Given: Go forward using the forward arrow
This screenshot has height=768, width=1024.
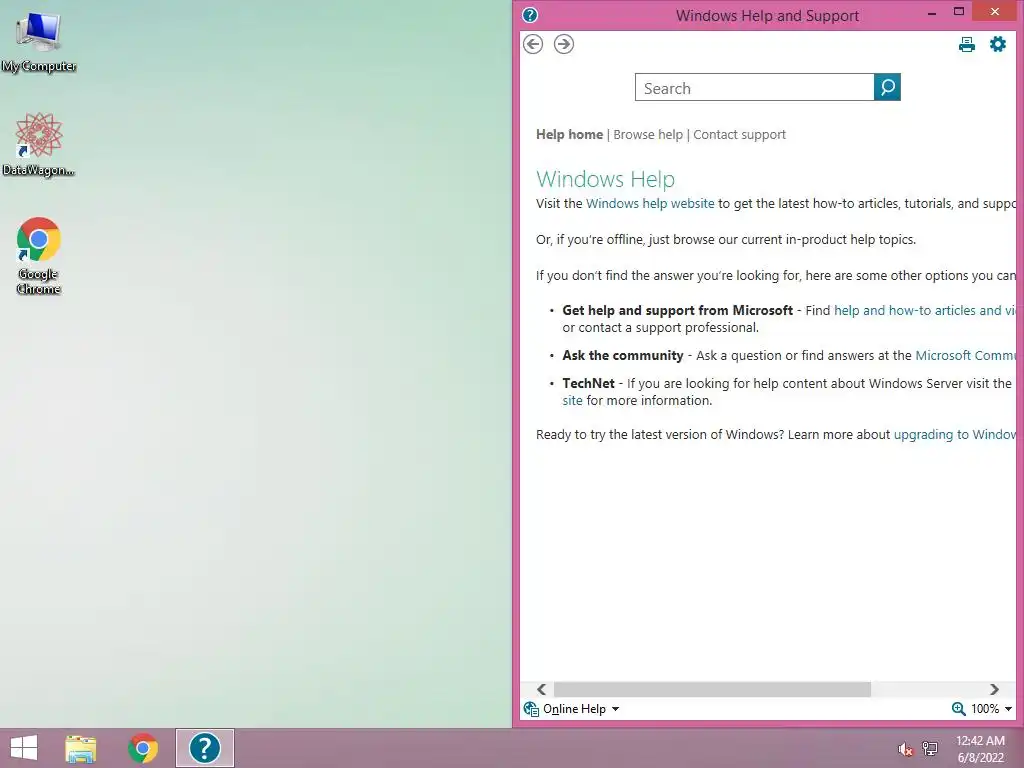Looking at the screenshot, I should pyautogui.click(x=564, y=44).
